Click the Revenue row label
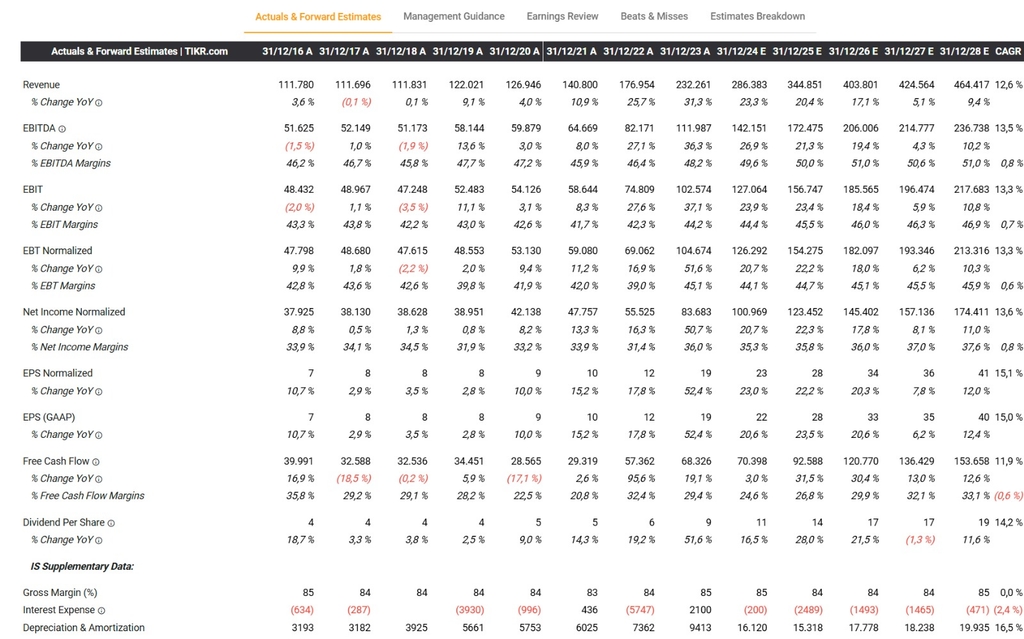 tap(41, 85)
